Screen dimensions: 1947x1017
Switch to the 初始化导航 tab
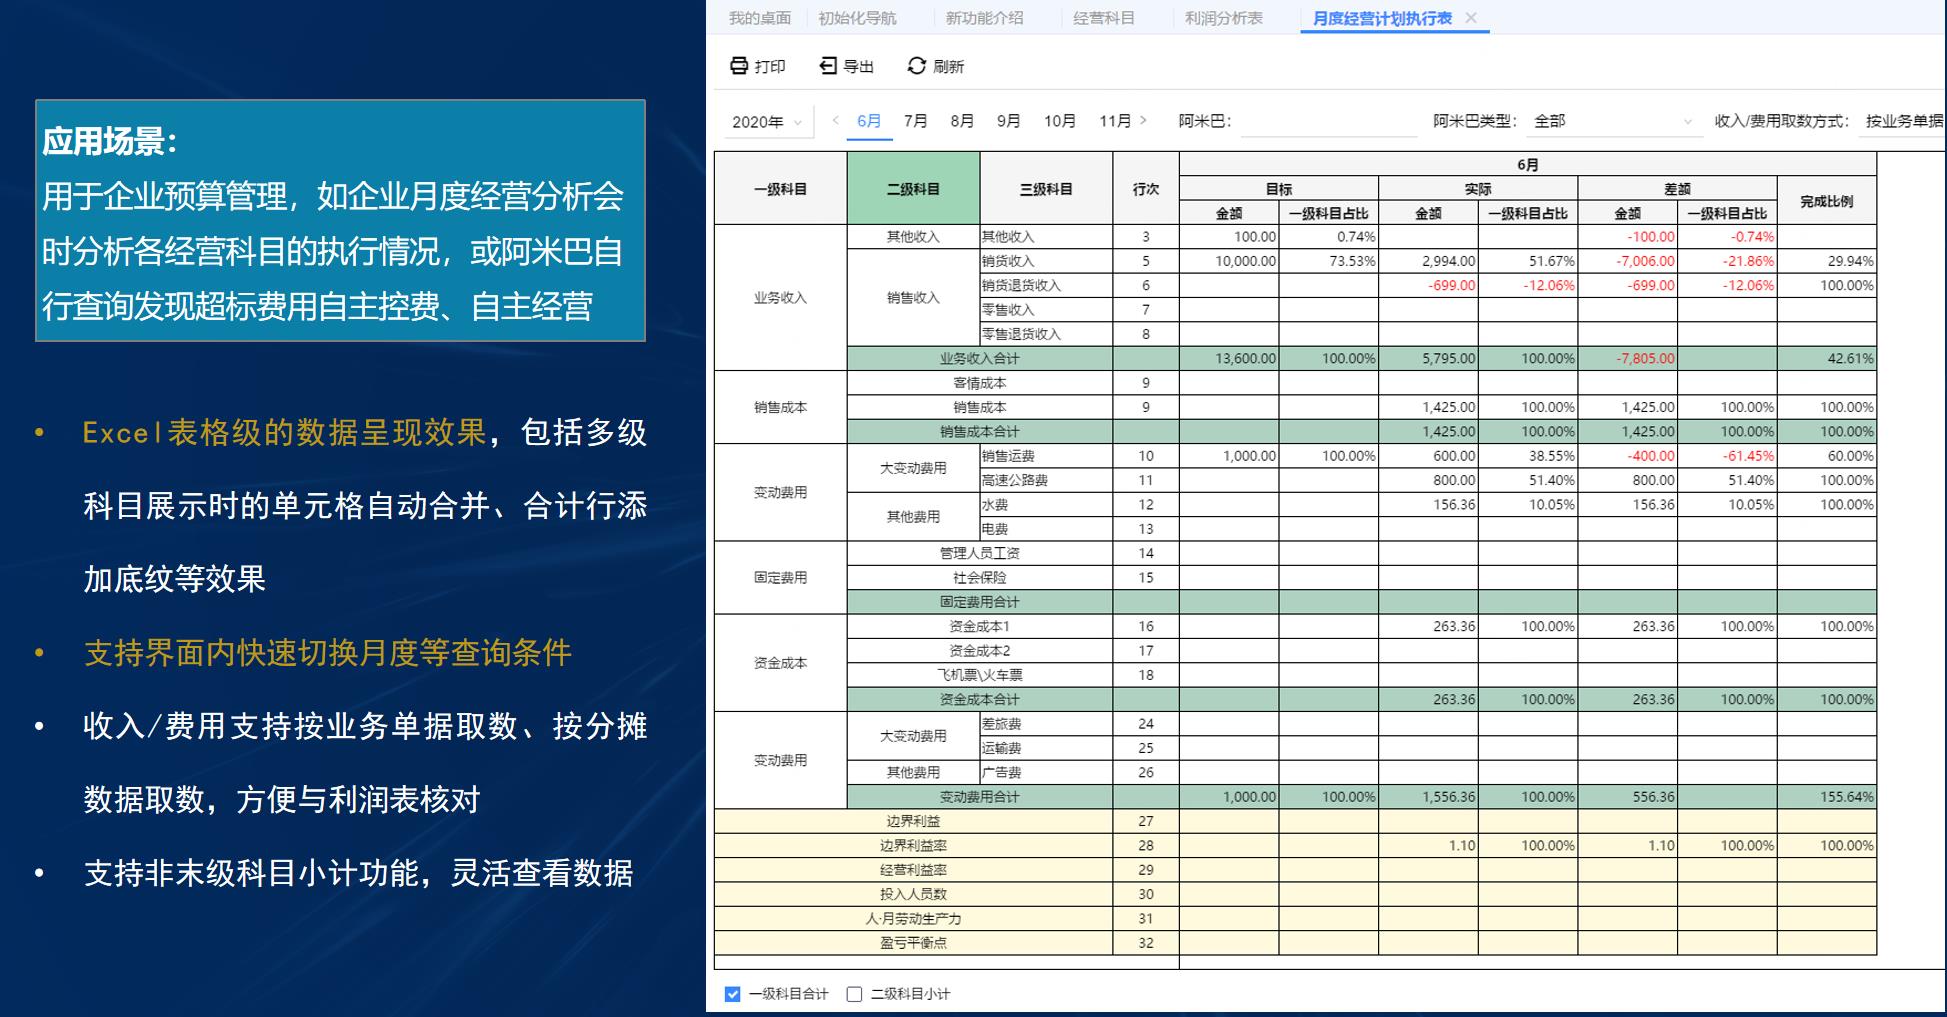[857, 18]
